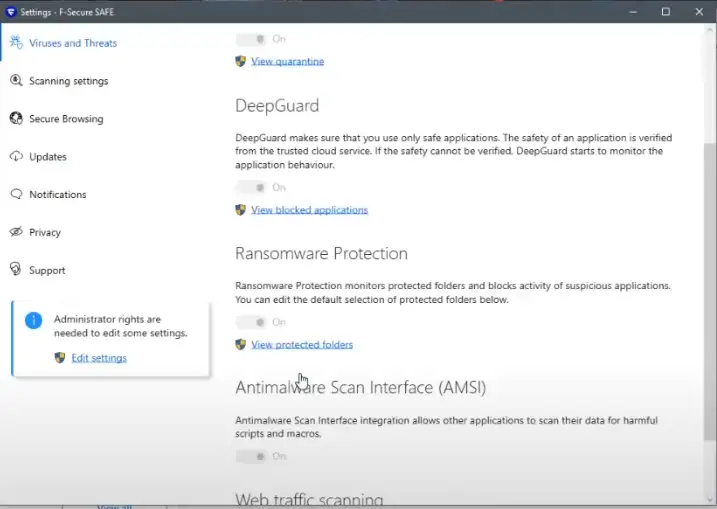
Task: Click the Viruses and Threats sidebar icon
Action: (16, 43)
